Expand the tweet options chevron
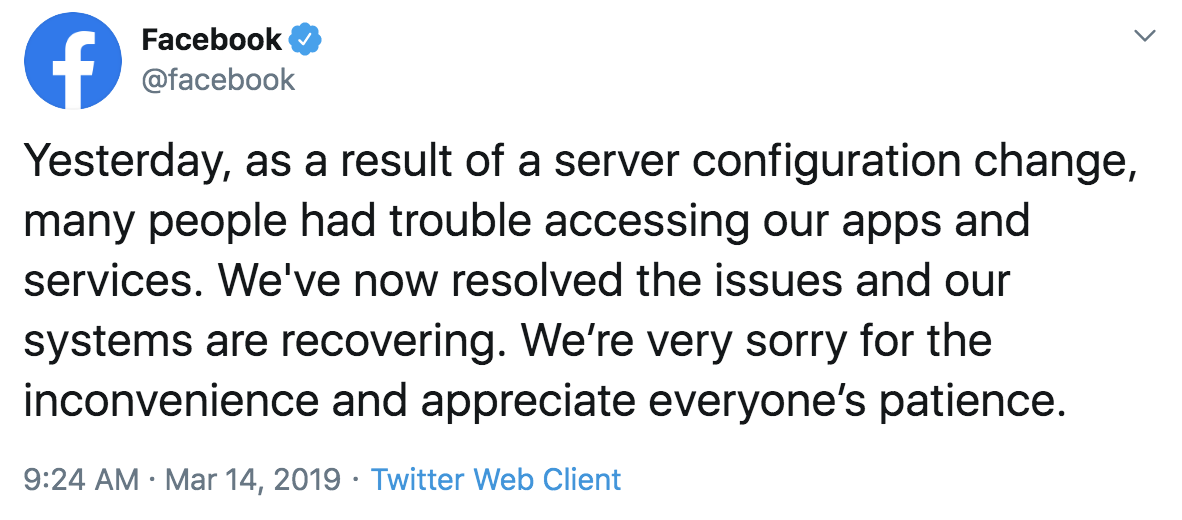The height and width of the screenshot is (520, 1182). tap(1144, 37)
